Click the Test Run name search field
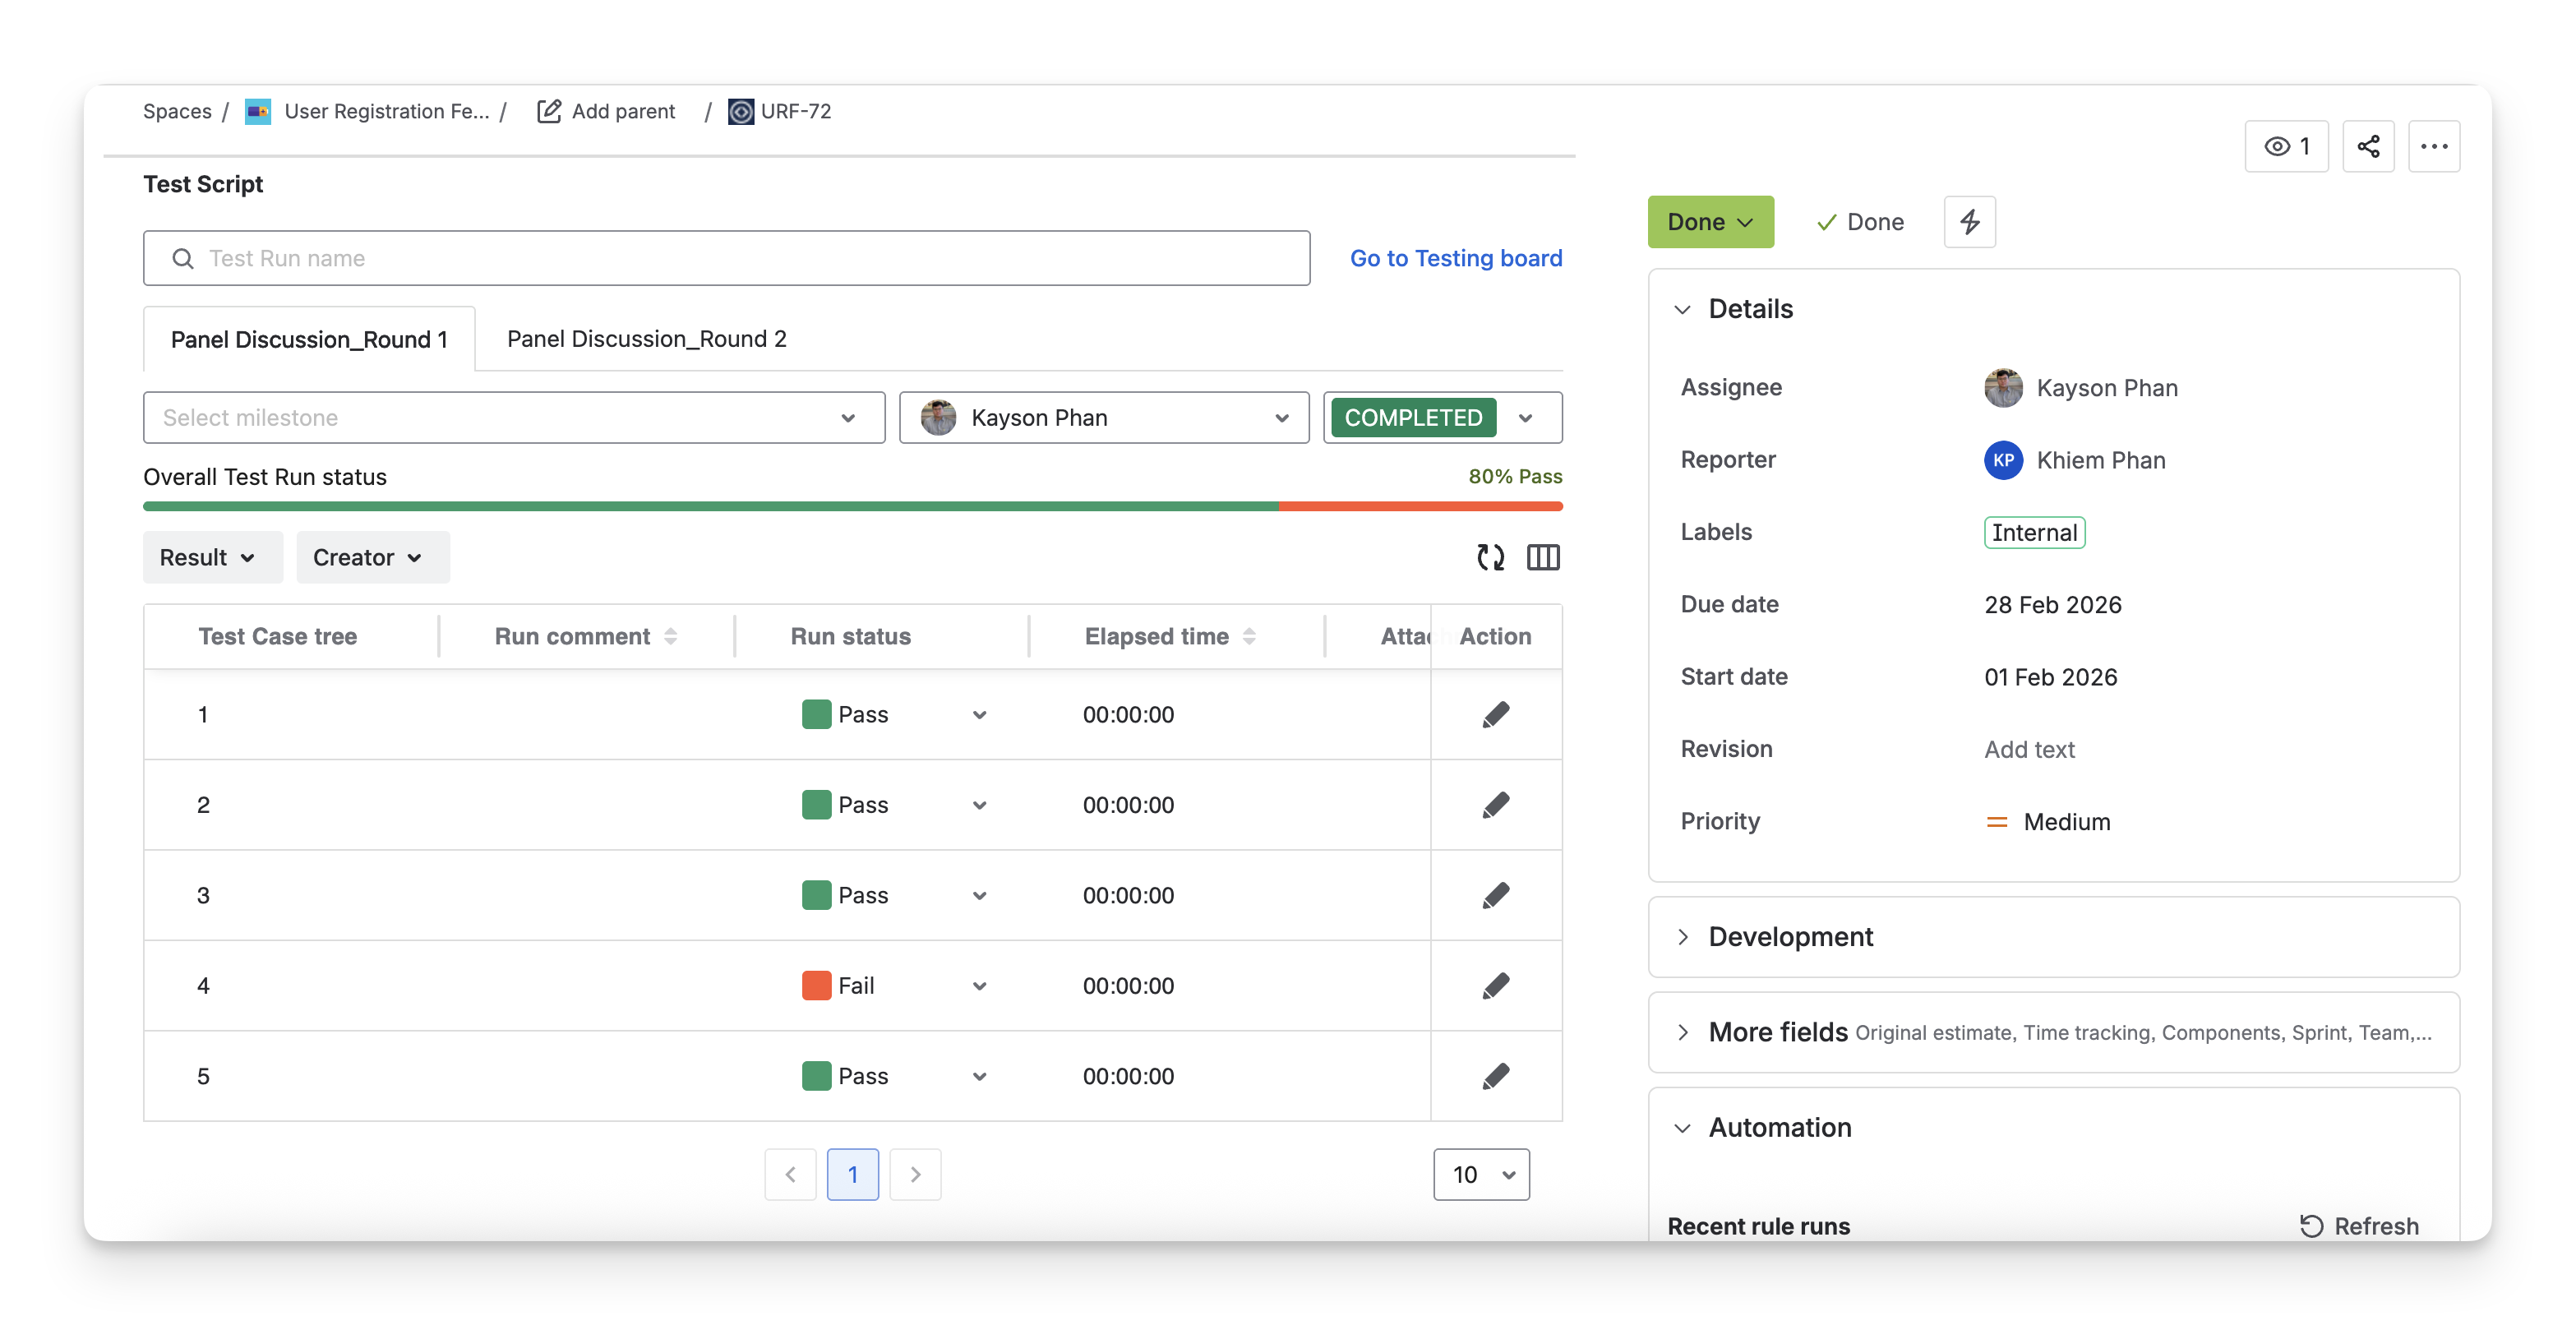Screen dimensions: 2576x1325 (x=726, y=258)
